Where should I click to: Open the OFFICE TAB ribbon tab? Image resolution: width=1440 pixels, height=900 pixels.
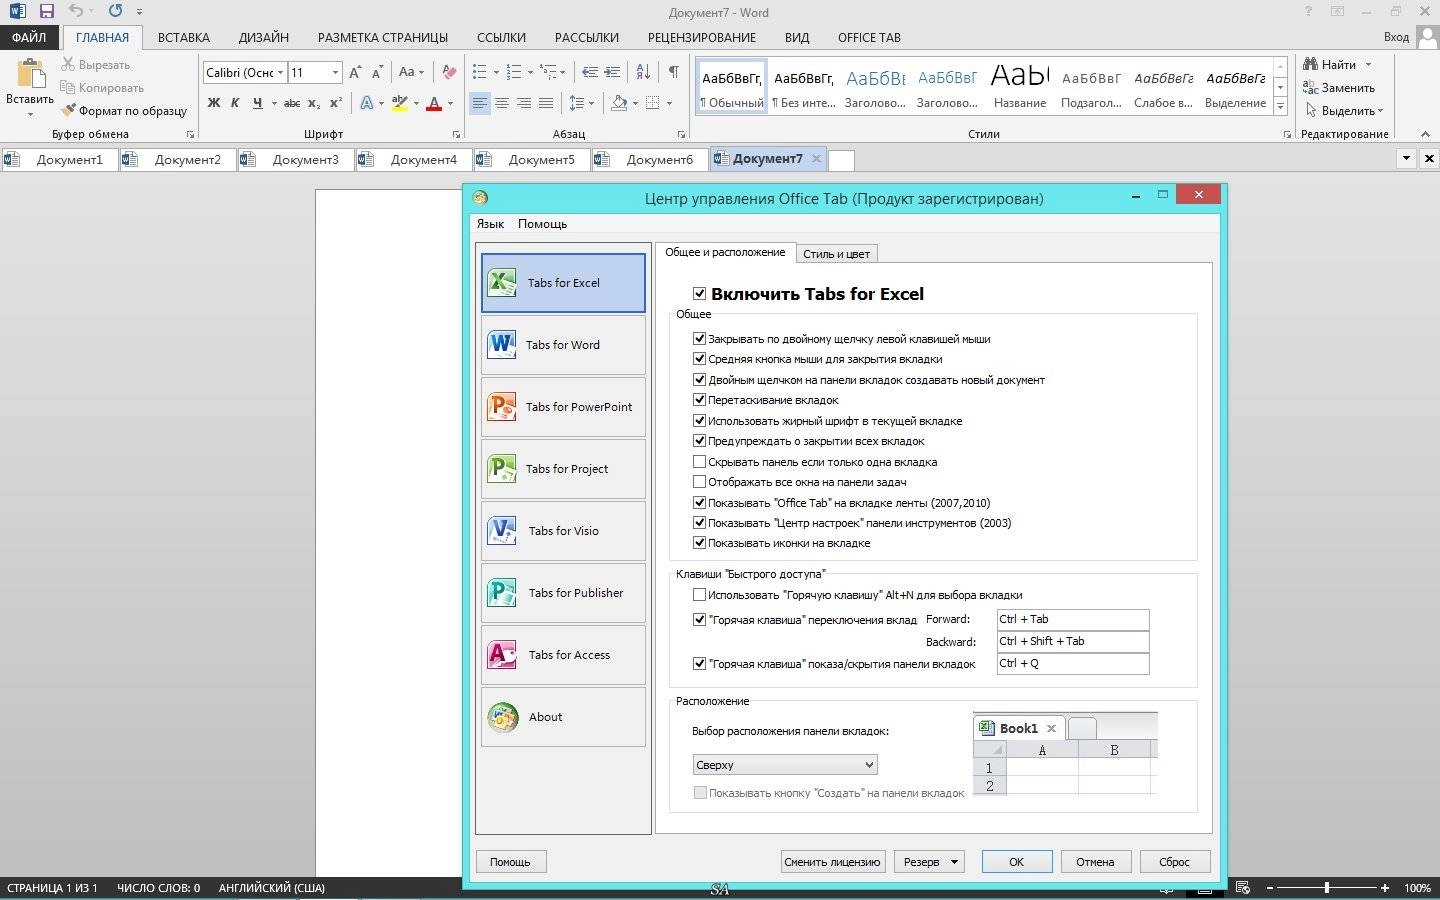click(x=869, y=38)
